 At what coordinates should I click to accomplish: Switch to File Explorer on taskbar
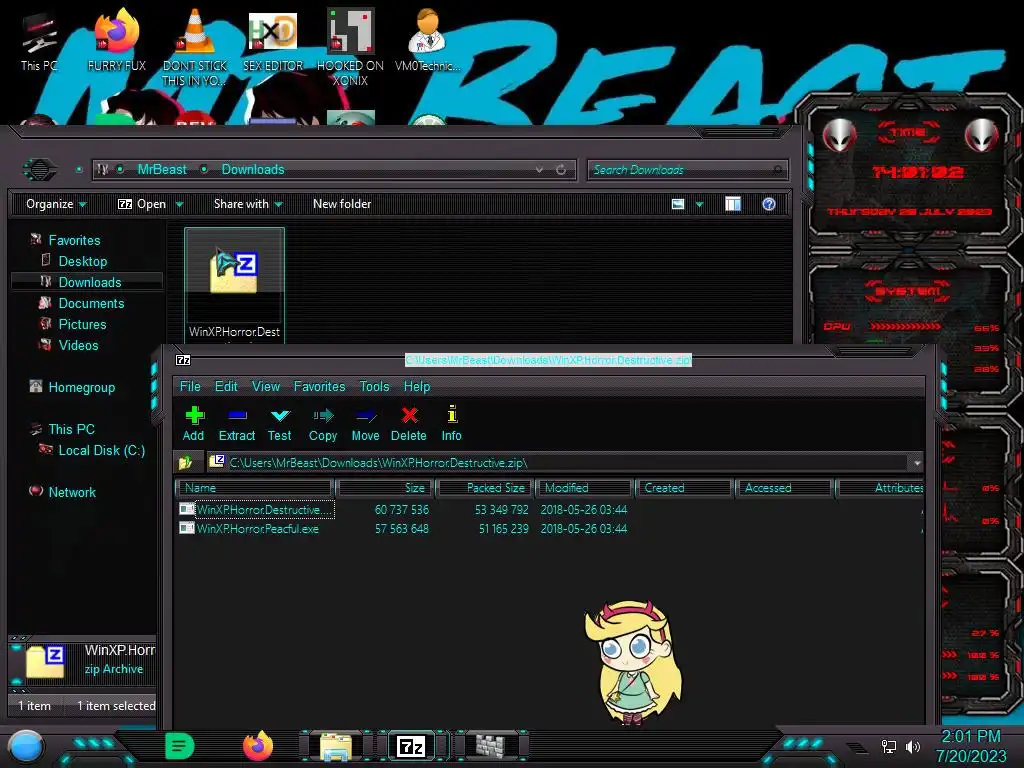click(x=336, y=746)
